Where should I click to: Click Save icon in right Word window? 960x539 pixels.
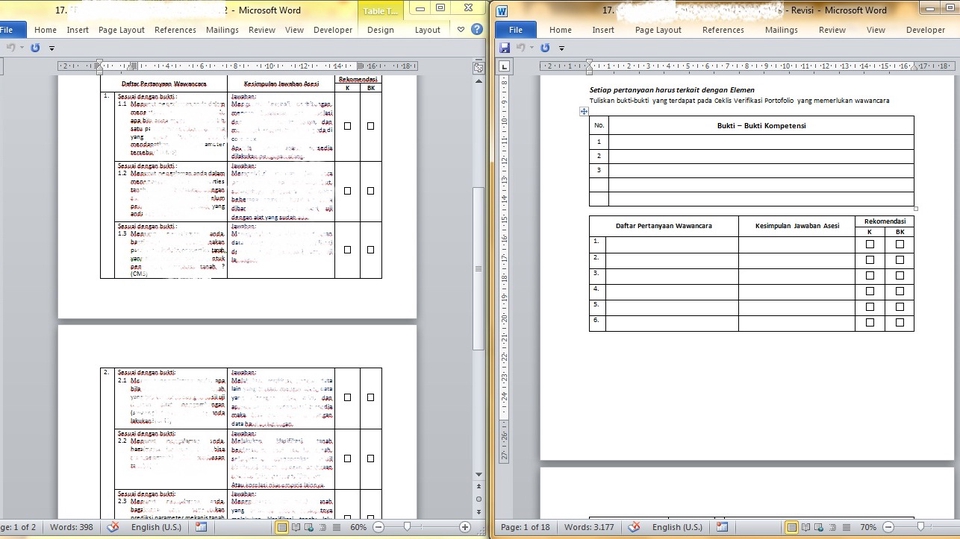click(x=504, y=48)
